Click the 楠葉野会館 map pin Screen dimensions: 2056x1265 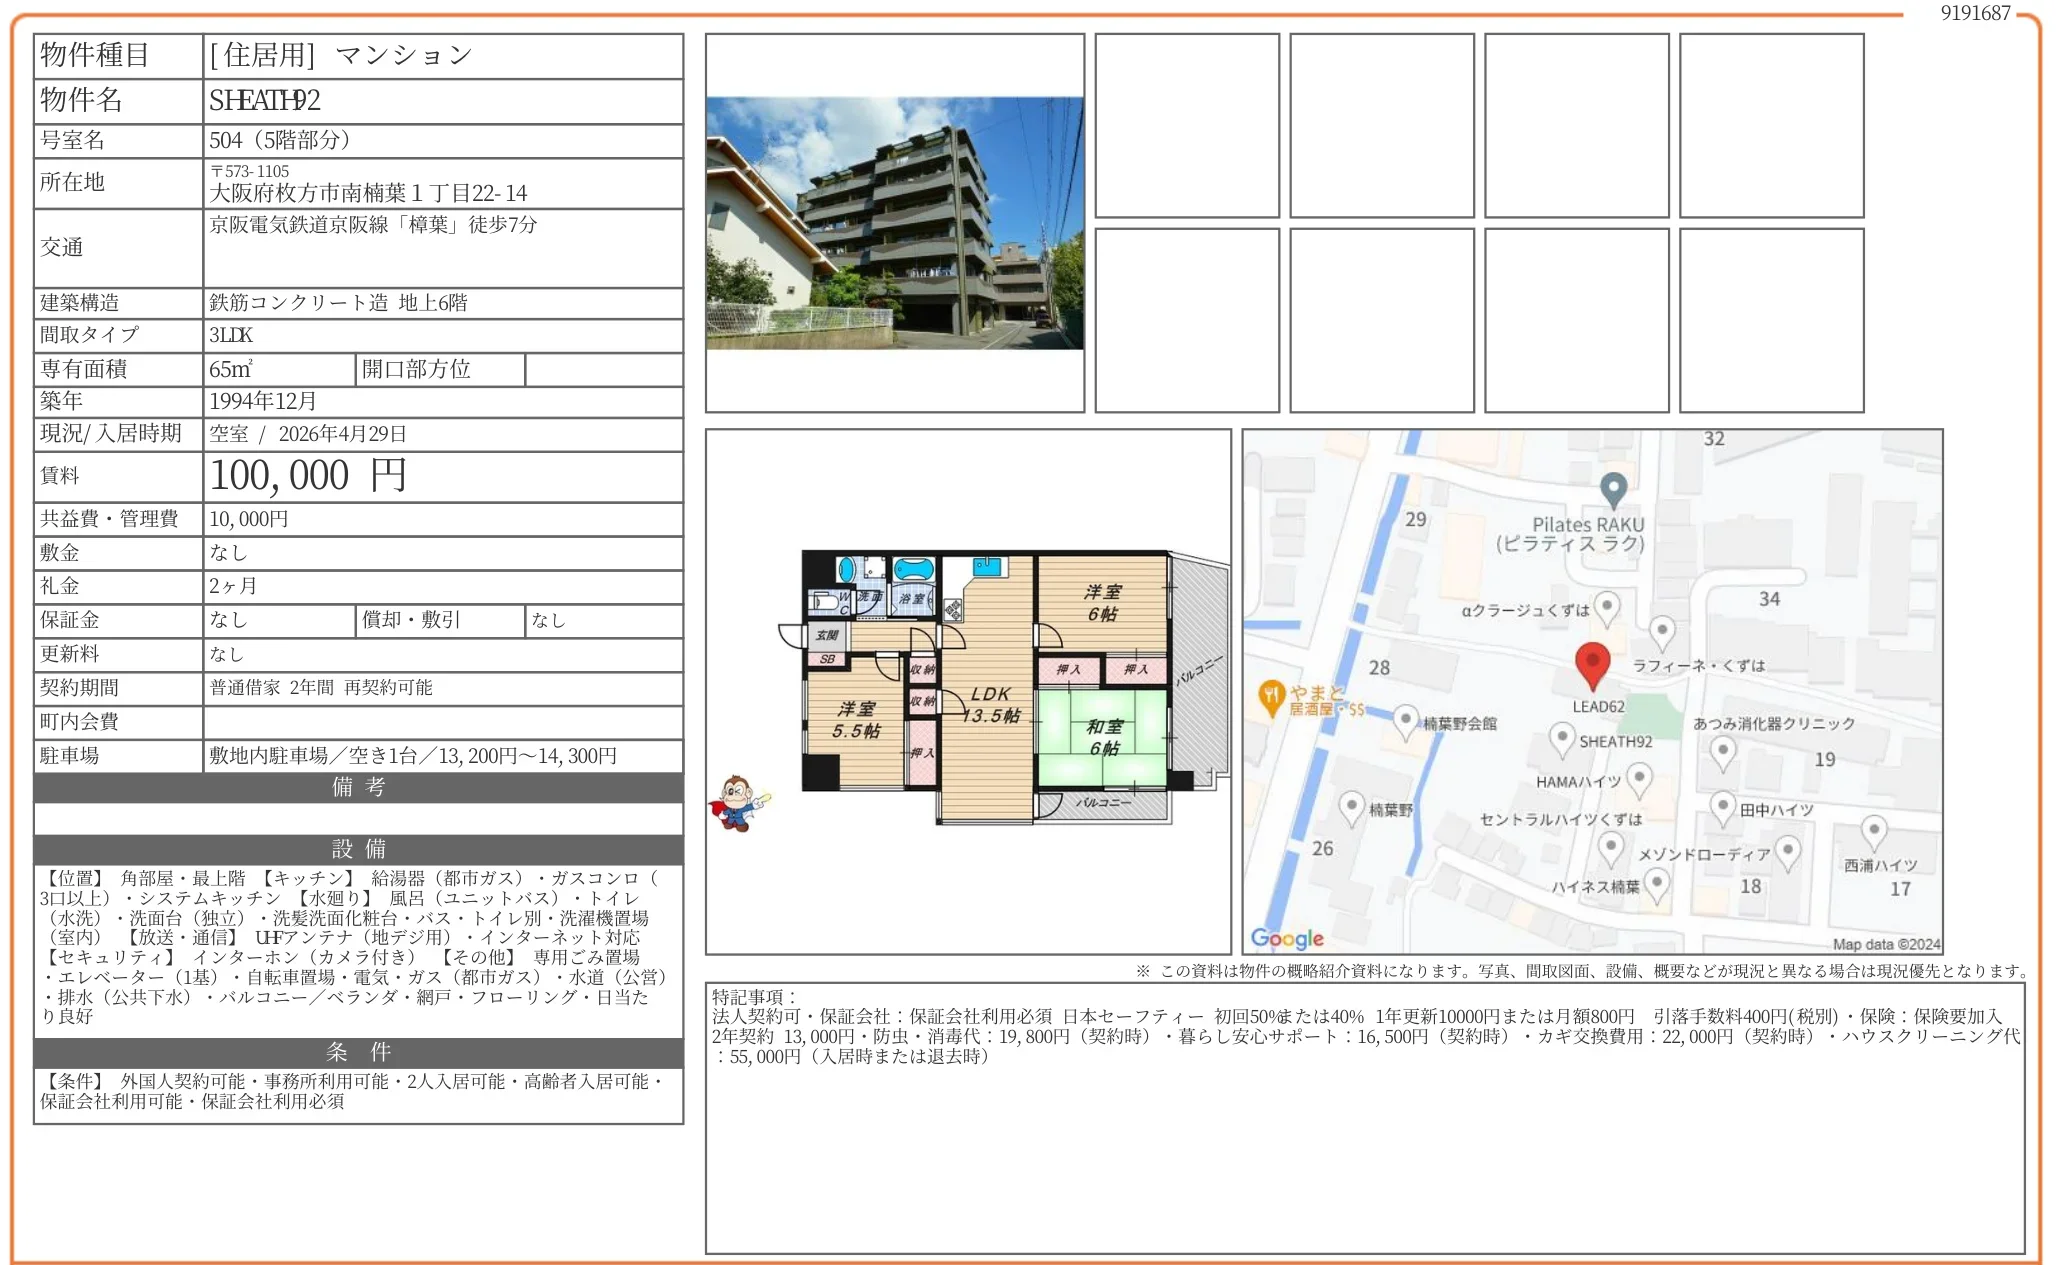pos(1405,720)
